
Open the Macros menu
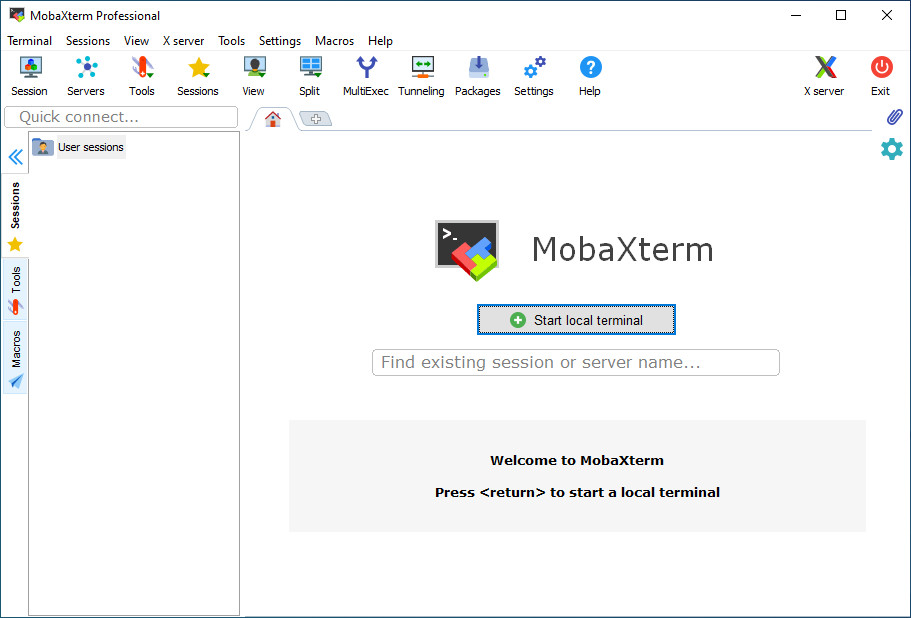tap(335, 41)
